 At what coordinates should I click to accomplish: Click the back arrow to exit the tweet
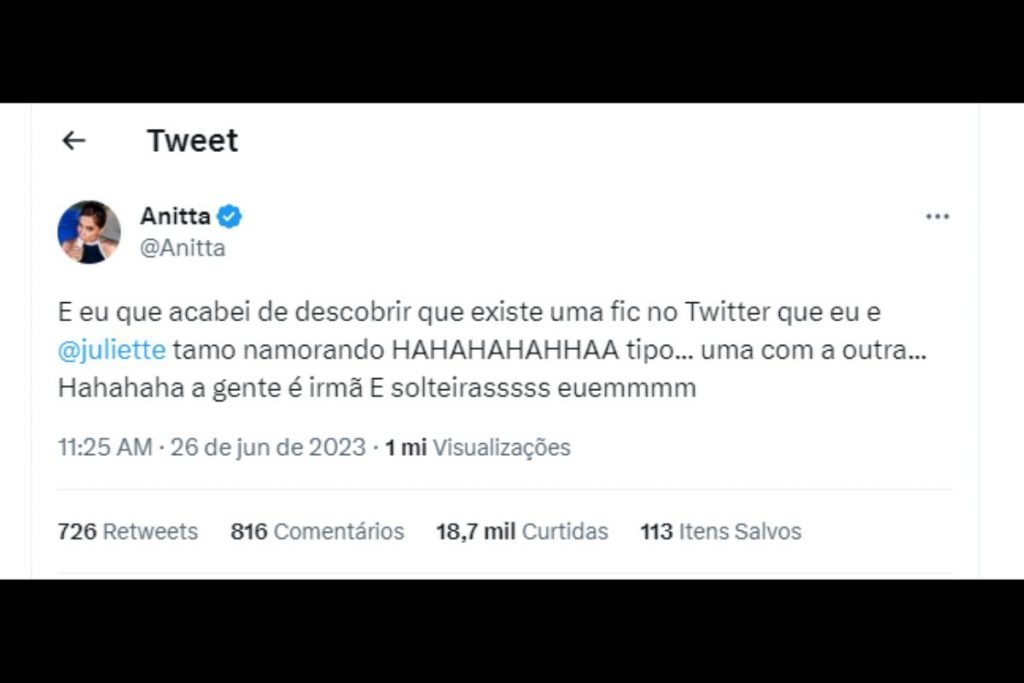click(73, 140)
